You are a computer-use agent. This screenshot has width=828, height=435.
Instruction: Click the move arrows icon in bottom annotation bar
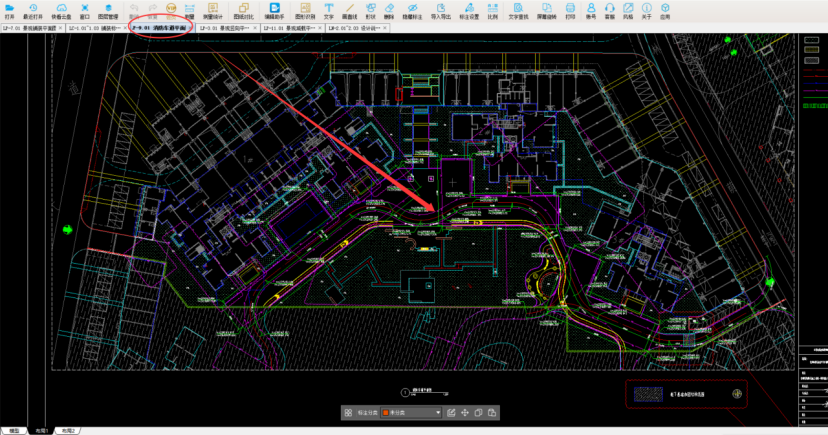click(x=465, y=412)
